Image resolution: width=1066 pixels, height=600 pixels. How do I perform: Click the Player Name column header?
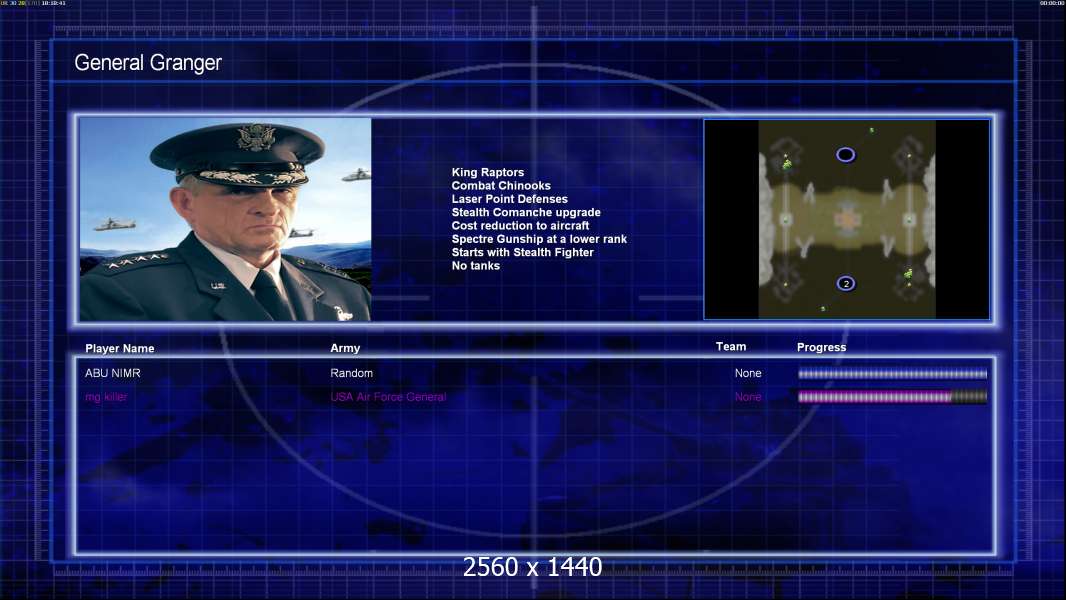point(120,349)
